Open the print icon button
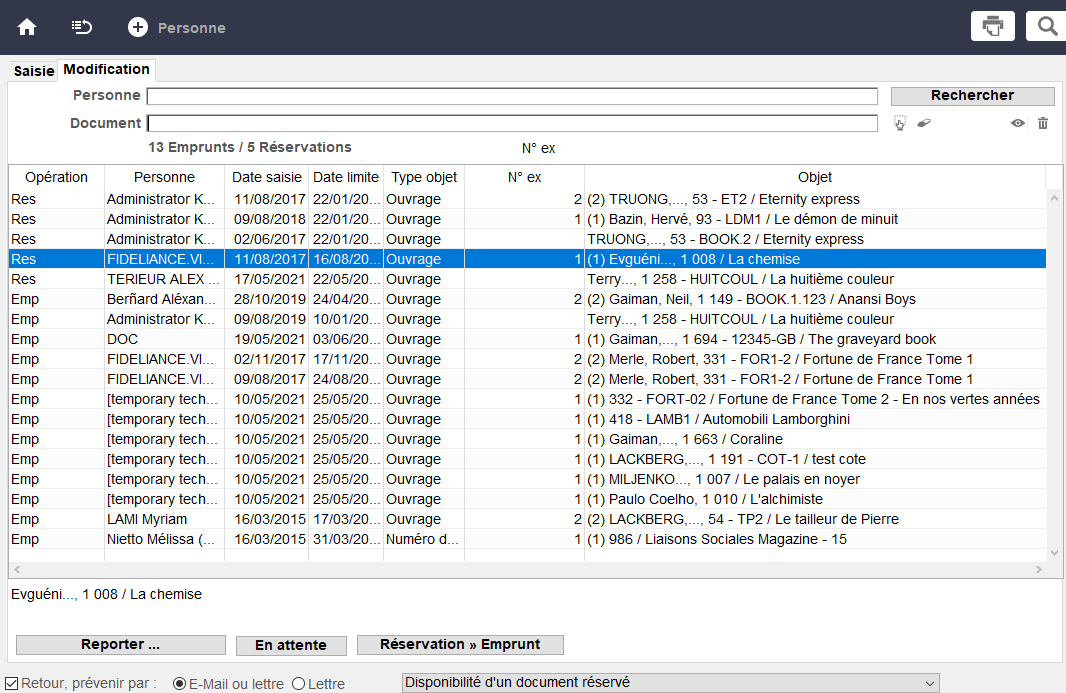 [993, 27]
